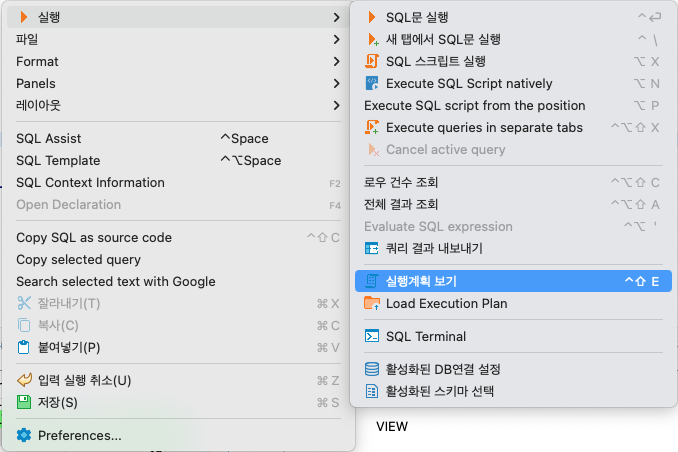Expand the Panels submenu arrow
This screenshot has width=678, height=452.
[x=336, y=83]
